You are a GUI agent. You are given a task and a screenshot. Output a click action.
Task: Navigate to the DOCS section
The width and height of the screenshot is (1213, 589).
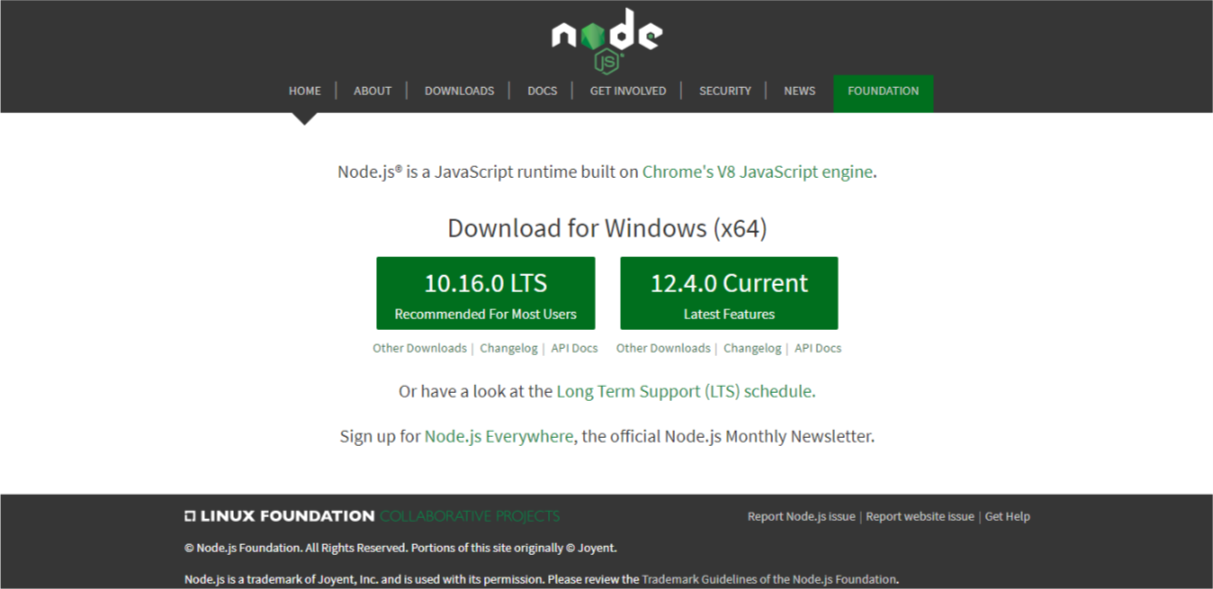coord(542,90)
